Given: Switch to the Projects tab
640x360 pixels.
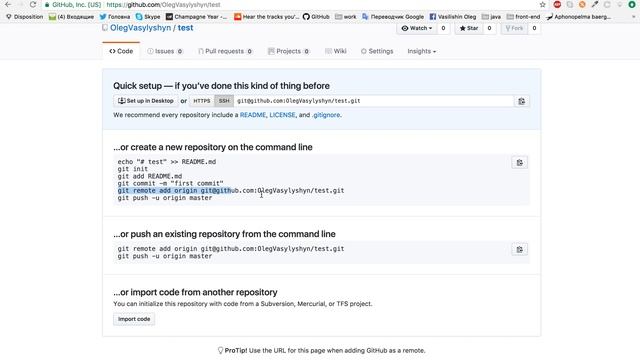Looking at the screenshot, I should [x=289, y=51].
